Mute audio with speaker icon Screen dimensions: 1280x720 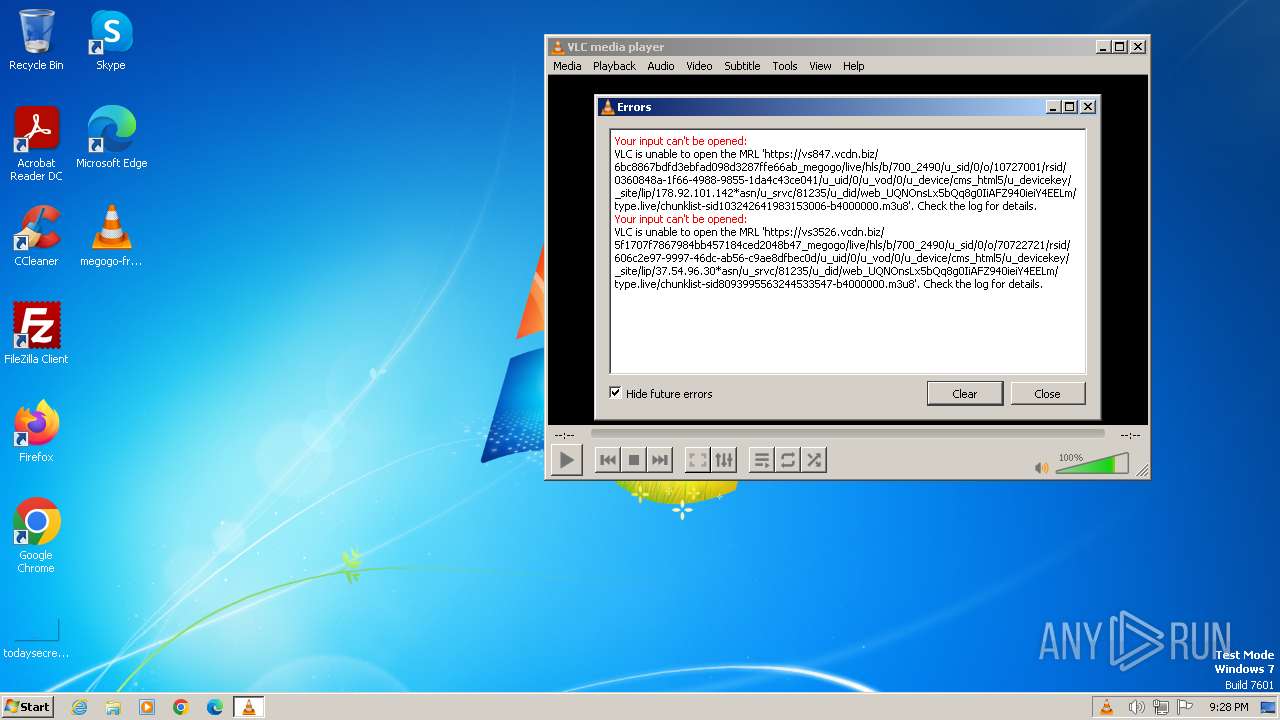[1042, 467]
